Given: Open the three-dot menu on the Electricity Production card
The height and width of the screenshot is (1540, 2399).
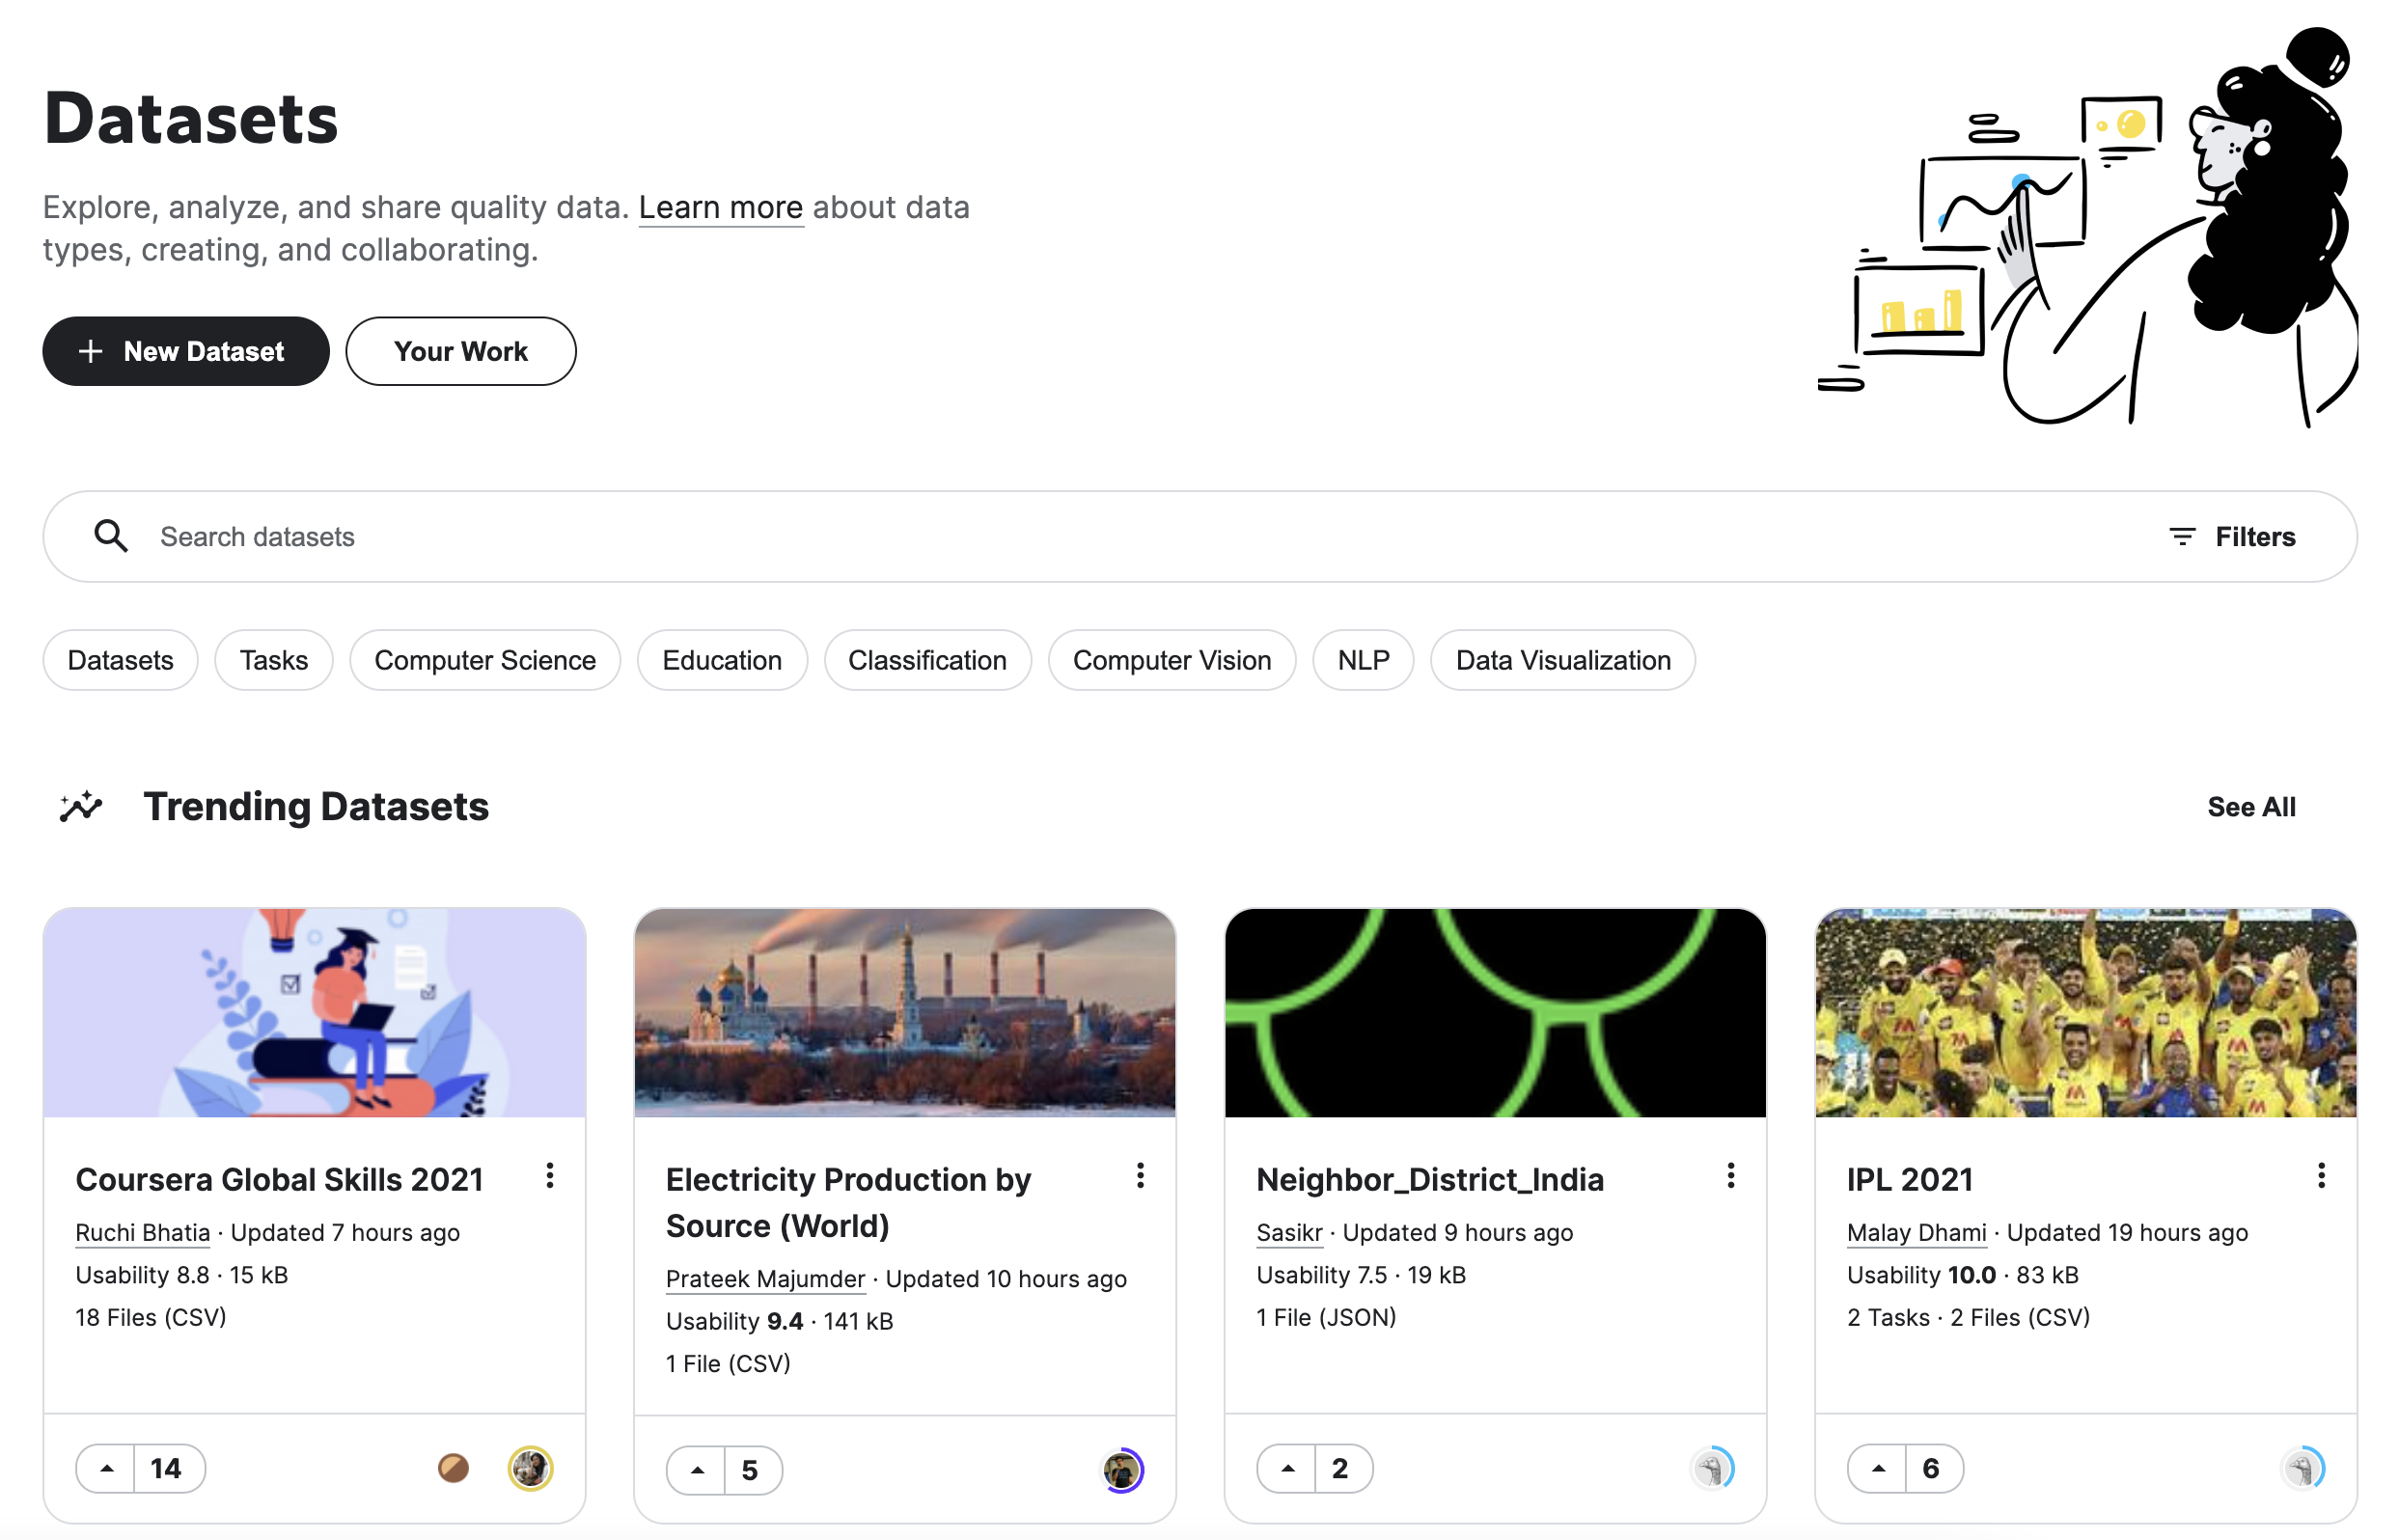Looking at the screenshot, I should (x=1139, y=1176).
